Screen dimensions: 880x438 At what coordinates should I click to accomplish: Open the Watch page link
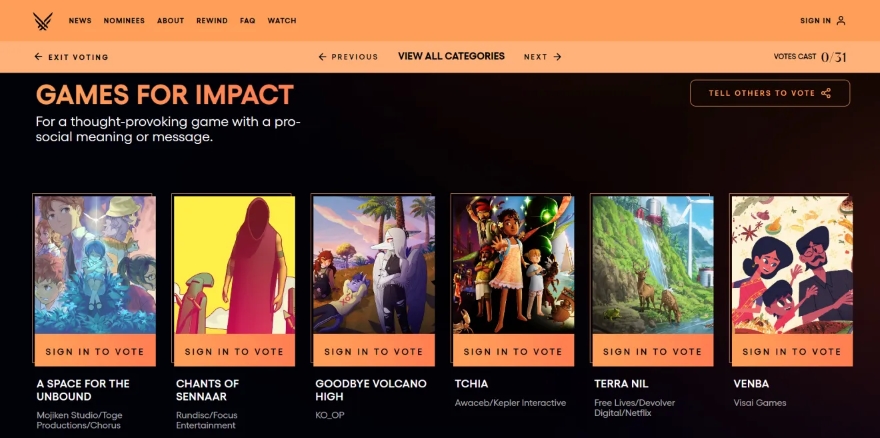[282, 21]
